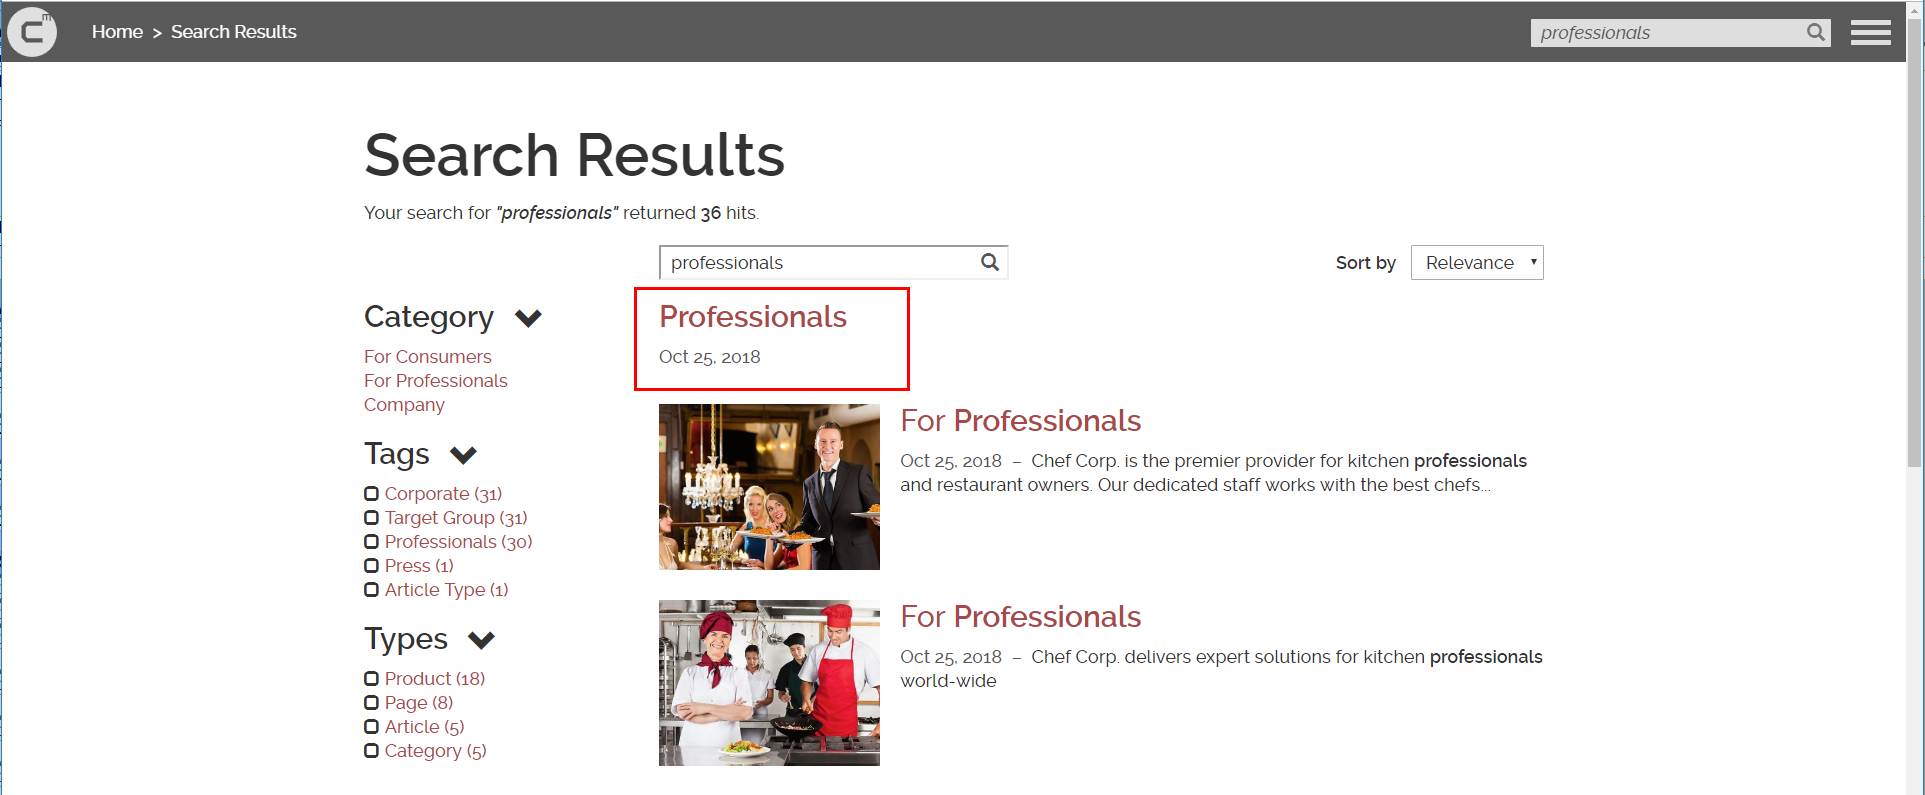Check the Corporate (31) tag checkbox

[x=371, y=494]
